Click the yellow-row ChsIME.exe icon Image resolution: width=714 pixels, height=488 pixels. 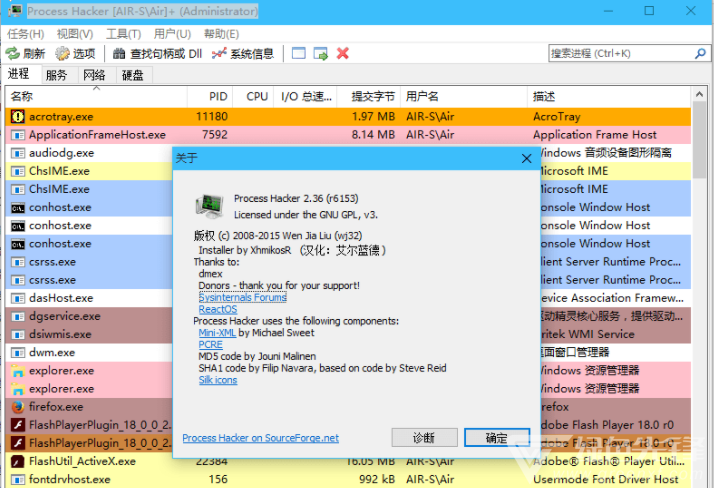18,171
